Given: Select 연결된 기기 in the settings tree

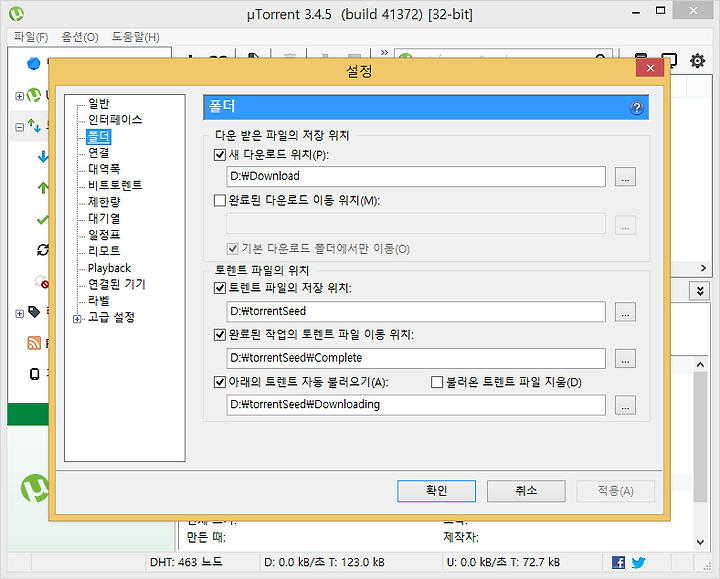Looking at the screenshot, I should [117, 284].
